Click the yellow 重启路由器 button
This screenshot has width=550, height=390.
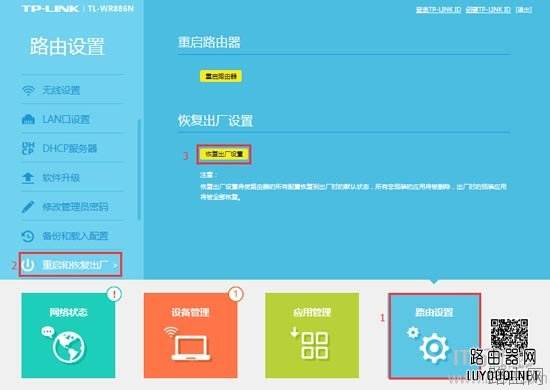coord(221,76)
